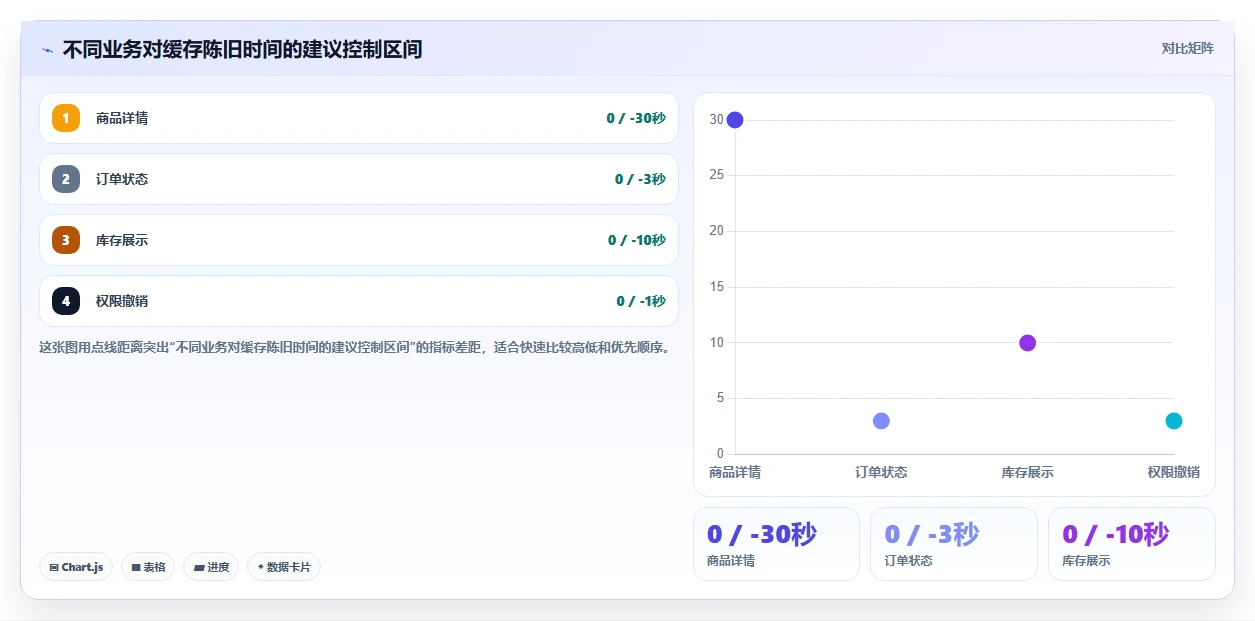The width and height of the screenshot is (1255, 621).
Task: Open the 0 / -10秒 库存展示 data card
Action: tap(1132, 544)
